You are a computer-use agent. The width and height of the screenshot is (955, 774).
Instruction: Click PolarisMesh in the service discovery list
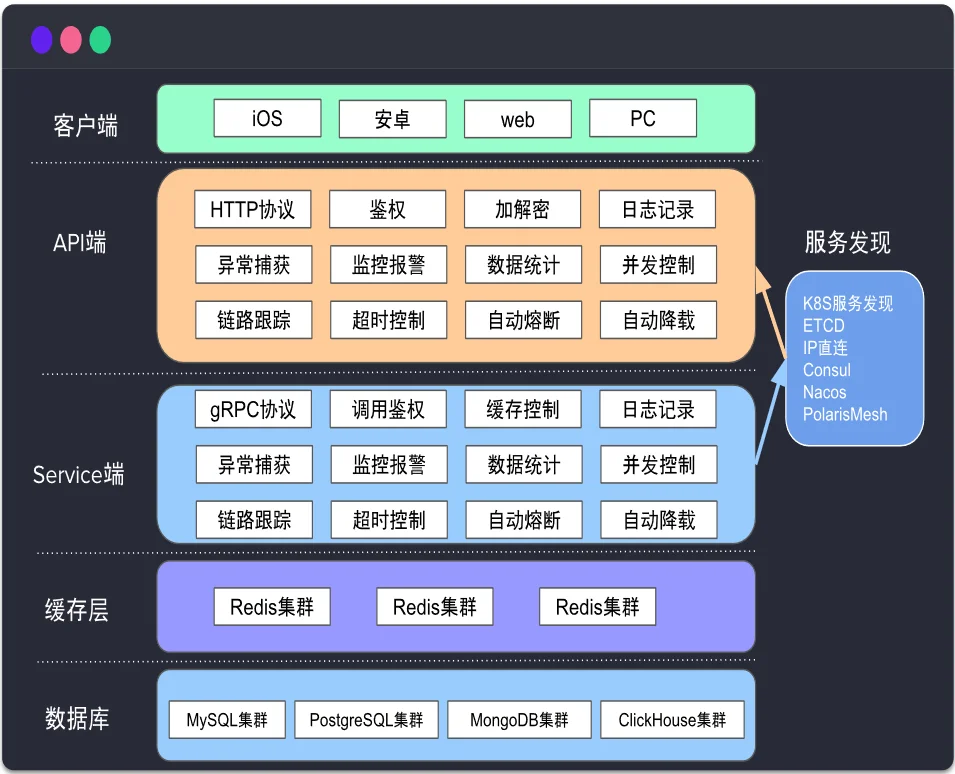tap(845, 414)
